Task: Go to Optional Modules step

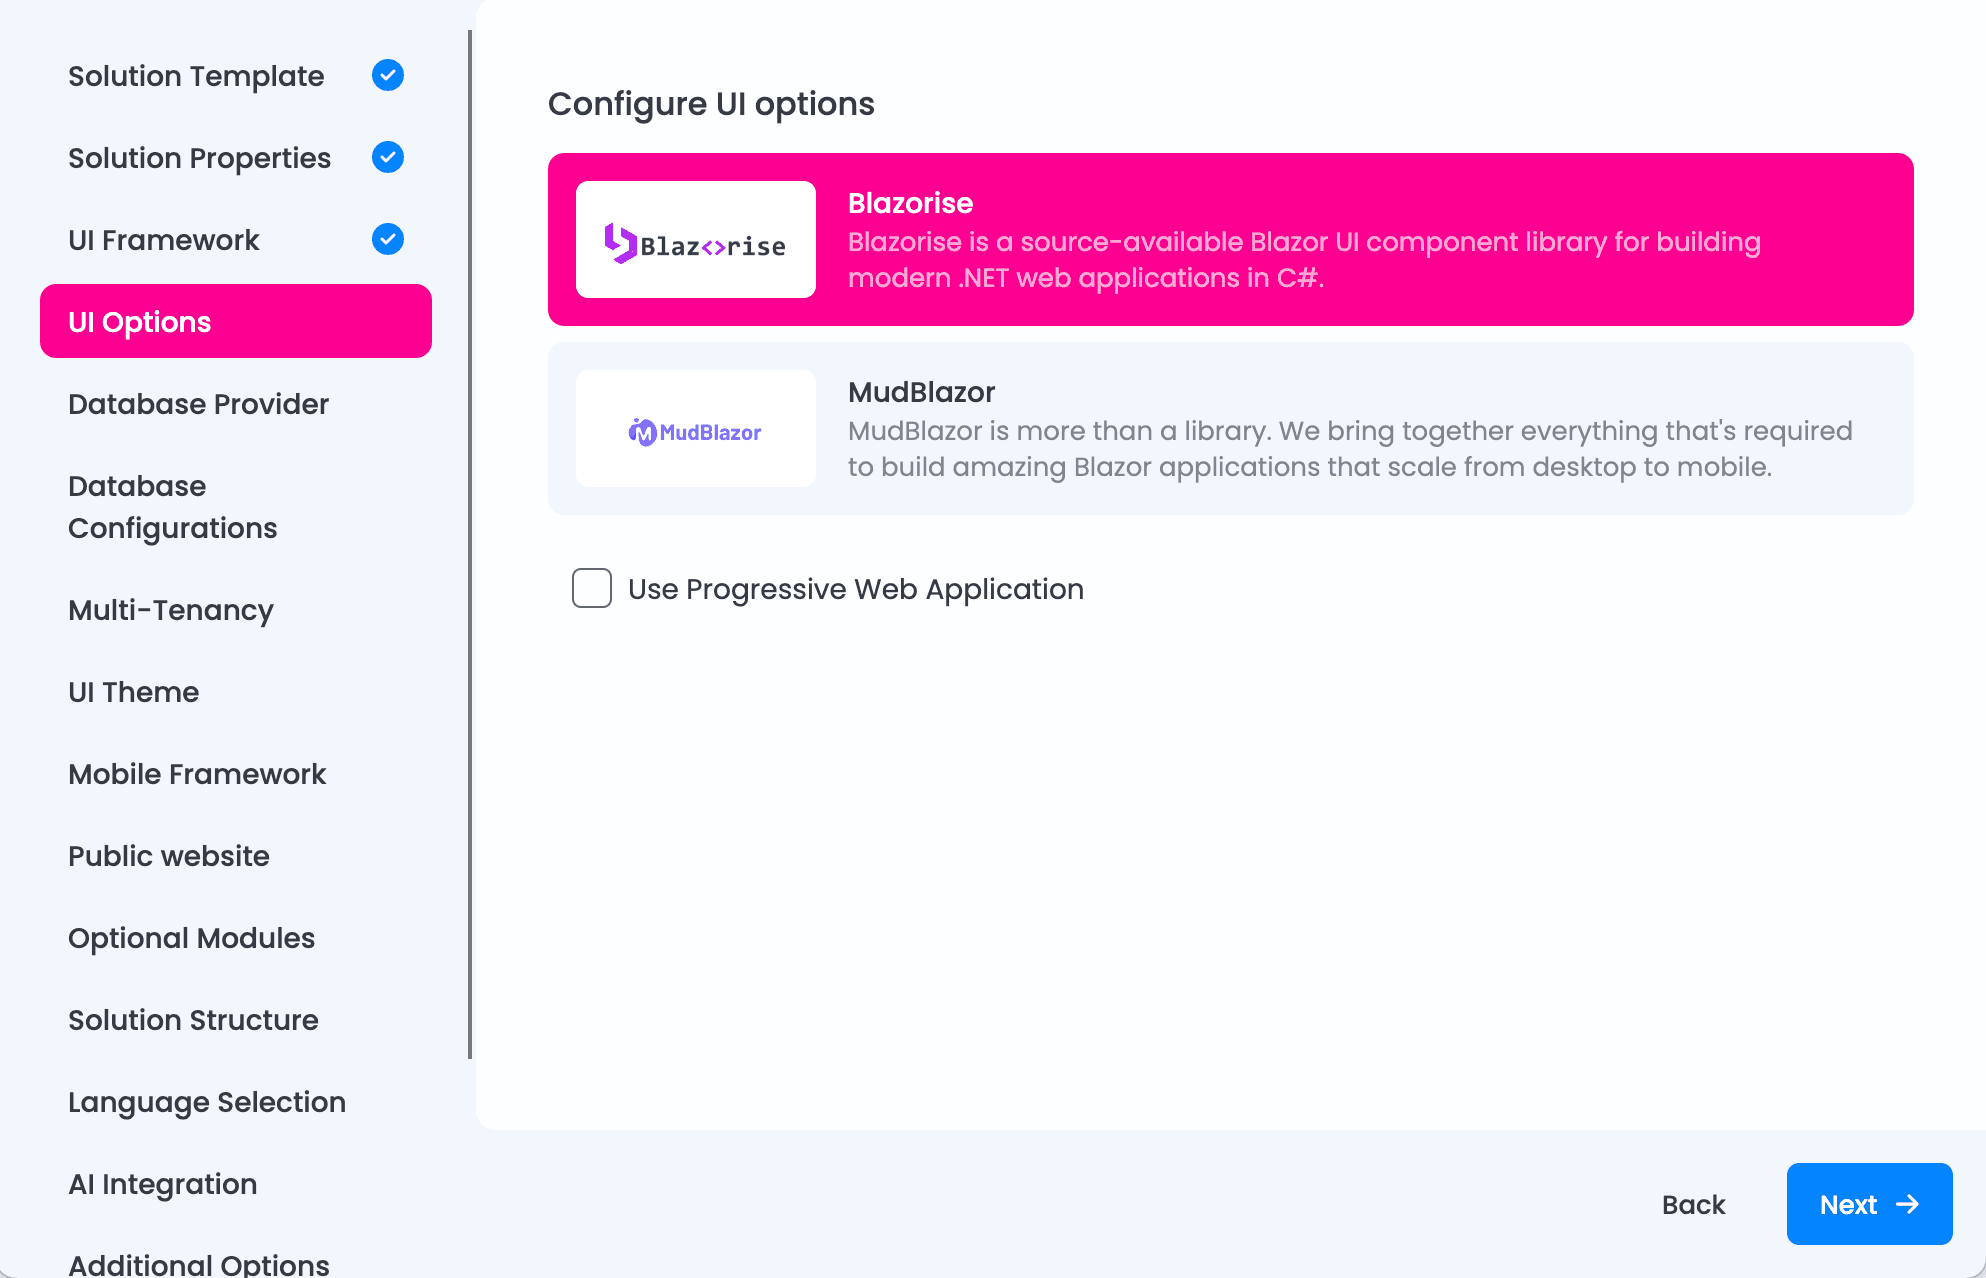Action: [x=236, y=938]
